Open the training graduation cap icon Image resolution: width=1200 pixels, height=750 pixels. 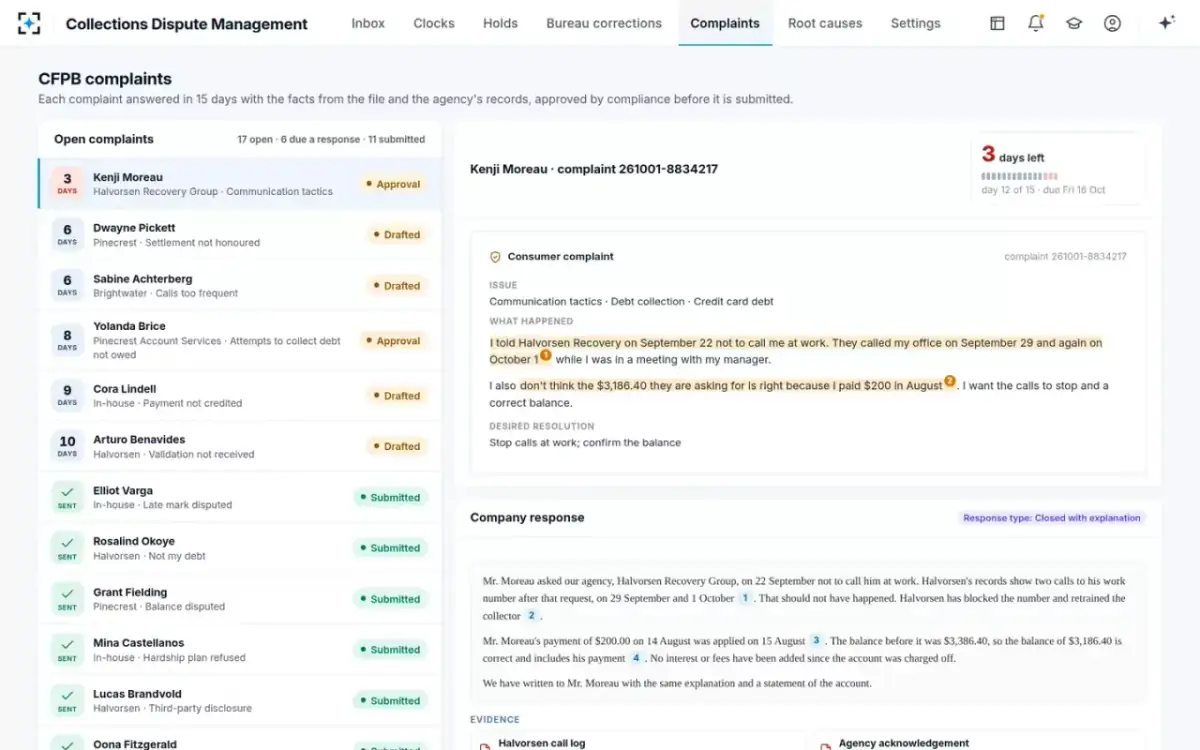[x=1074, y=23]
